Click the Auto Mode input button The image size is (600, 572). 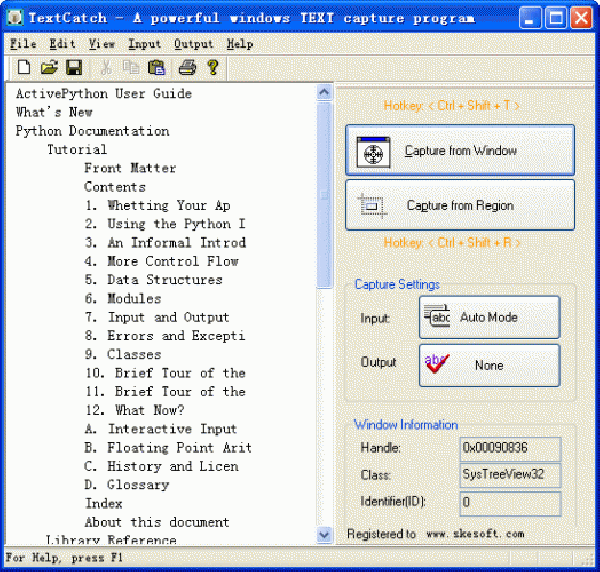(x=489, y=317)
